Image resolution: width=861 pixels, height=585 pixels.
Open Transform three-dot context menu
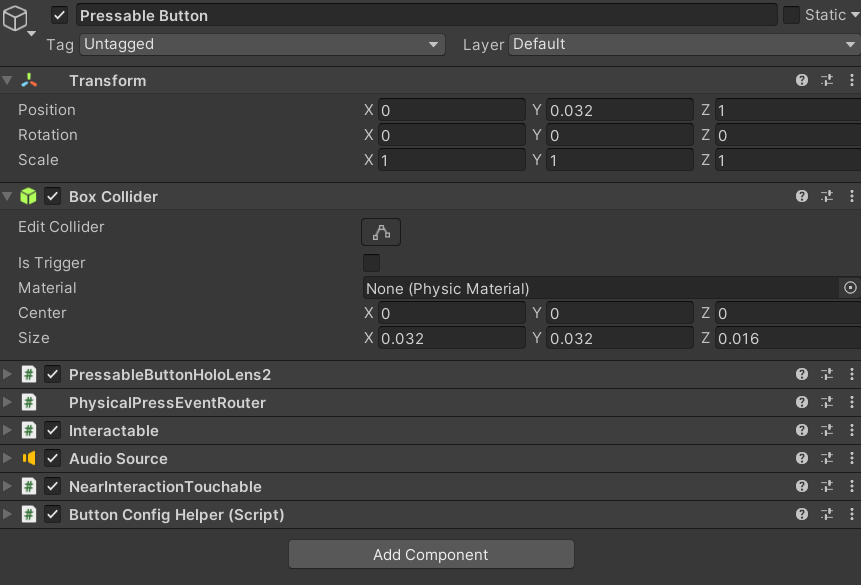coord(852,80)
